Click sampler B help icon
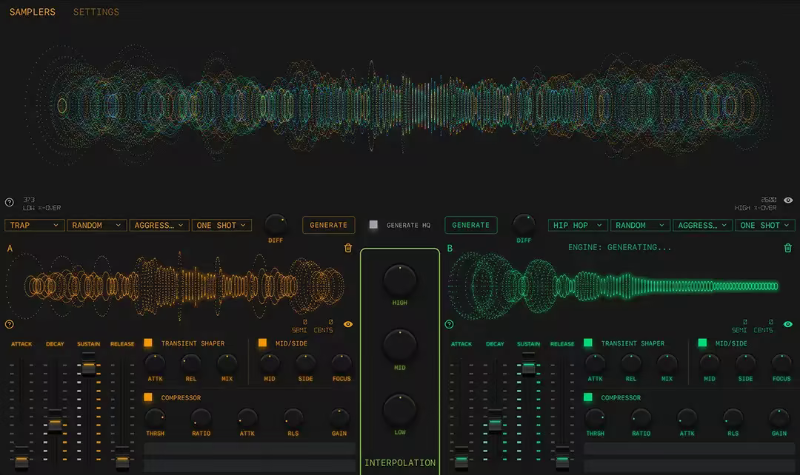Screen dimensions: 800x475 coord(449,324)
